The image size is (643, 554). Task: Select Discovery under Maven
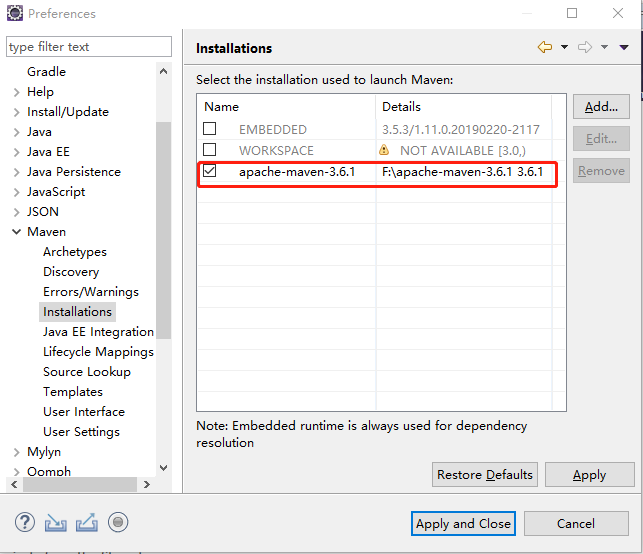[71, 272]
